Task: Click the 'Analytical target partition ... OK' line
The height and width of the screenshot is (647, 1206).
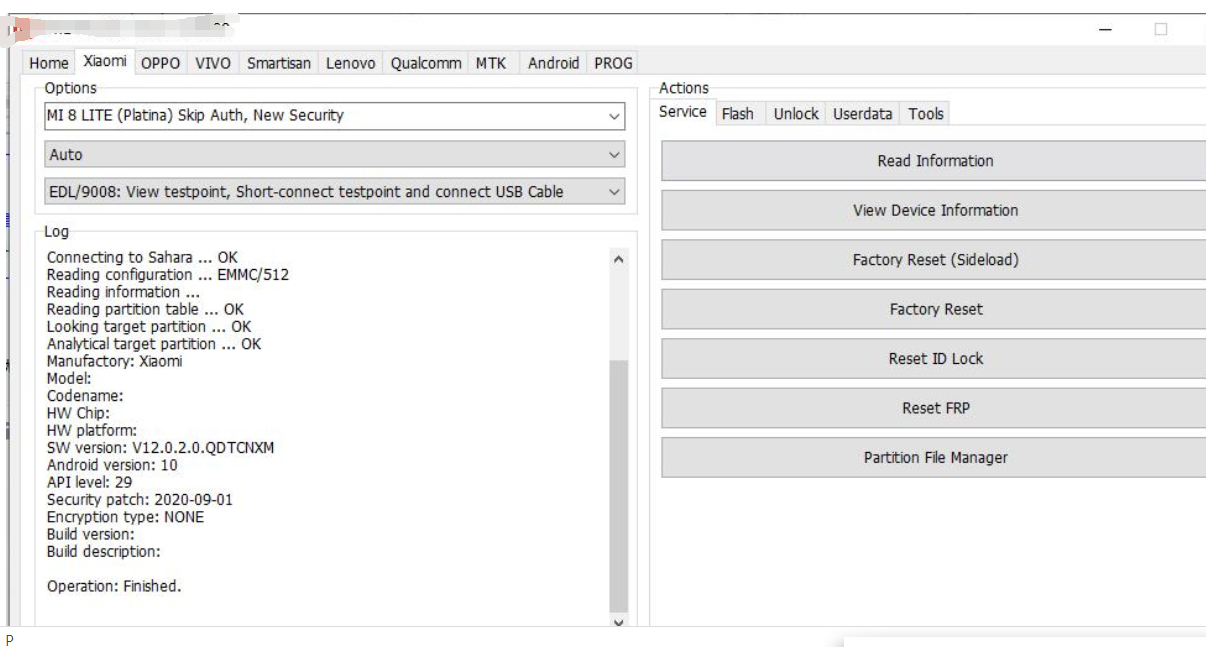Action: click(x=154, y=344)
